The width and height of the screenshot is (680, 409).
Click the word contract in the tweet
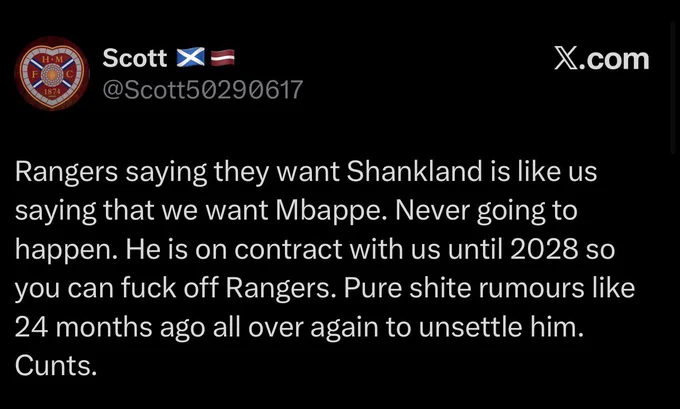(288, 249)
